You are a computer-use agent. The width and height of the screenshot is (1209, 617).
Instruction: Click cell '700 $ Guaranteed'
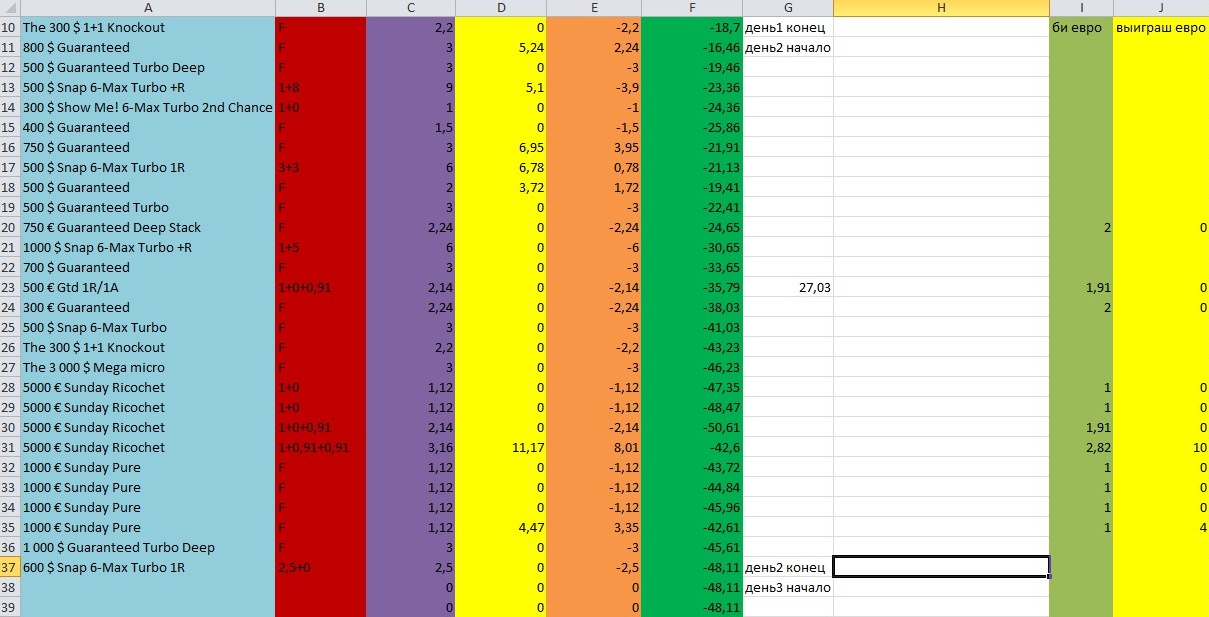(148, 268)
